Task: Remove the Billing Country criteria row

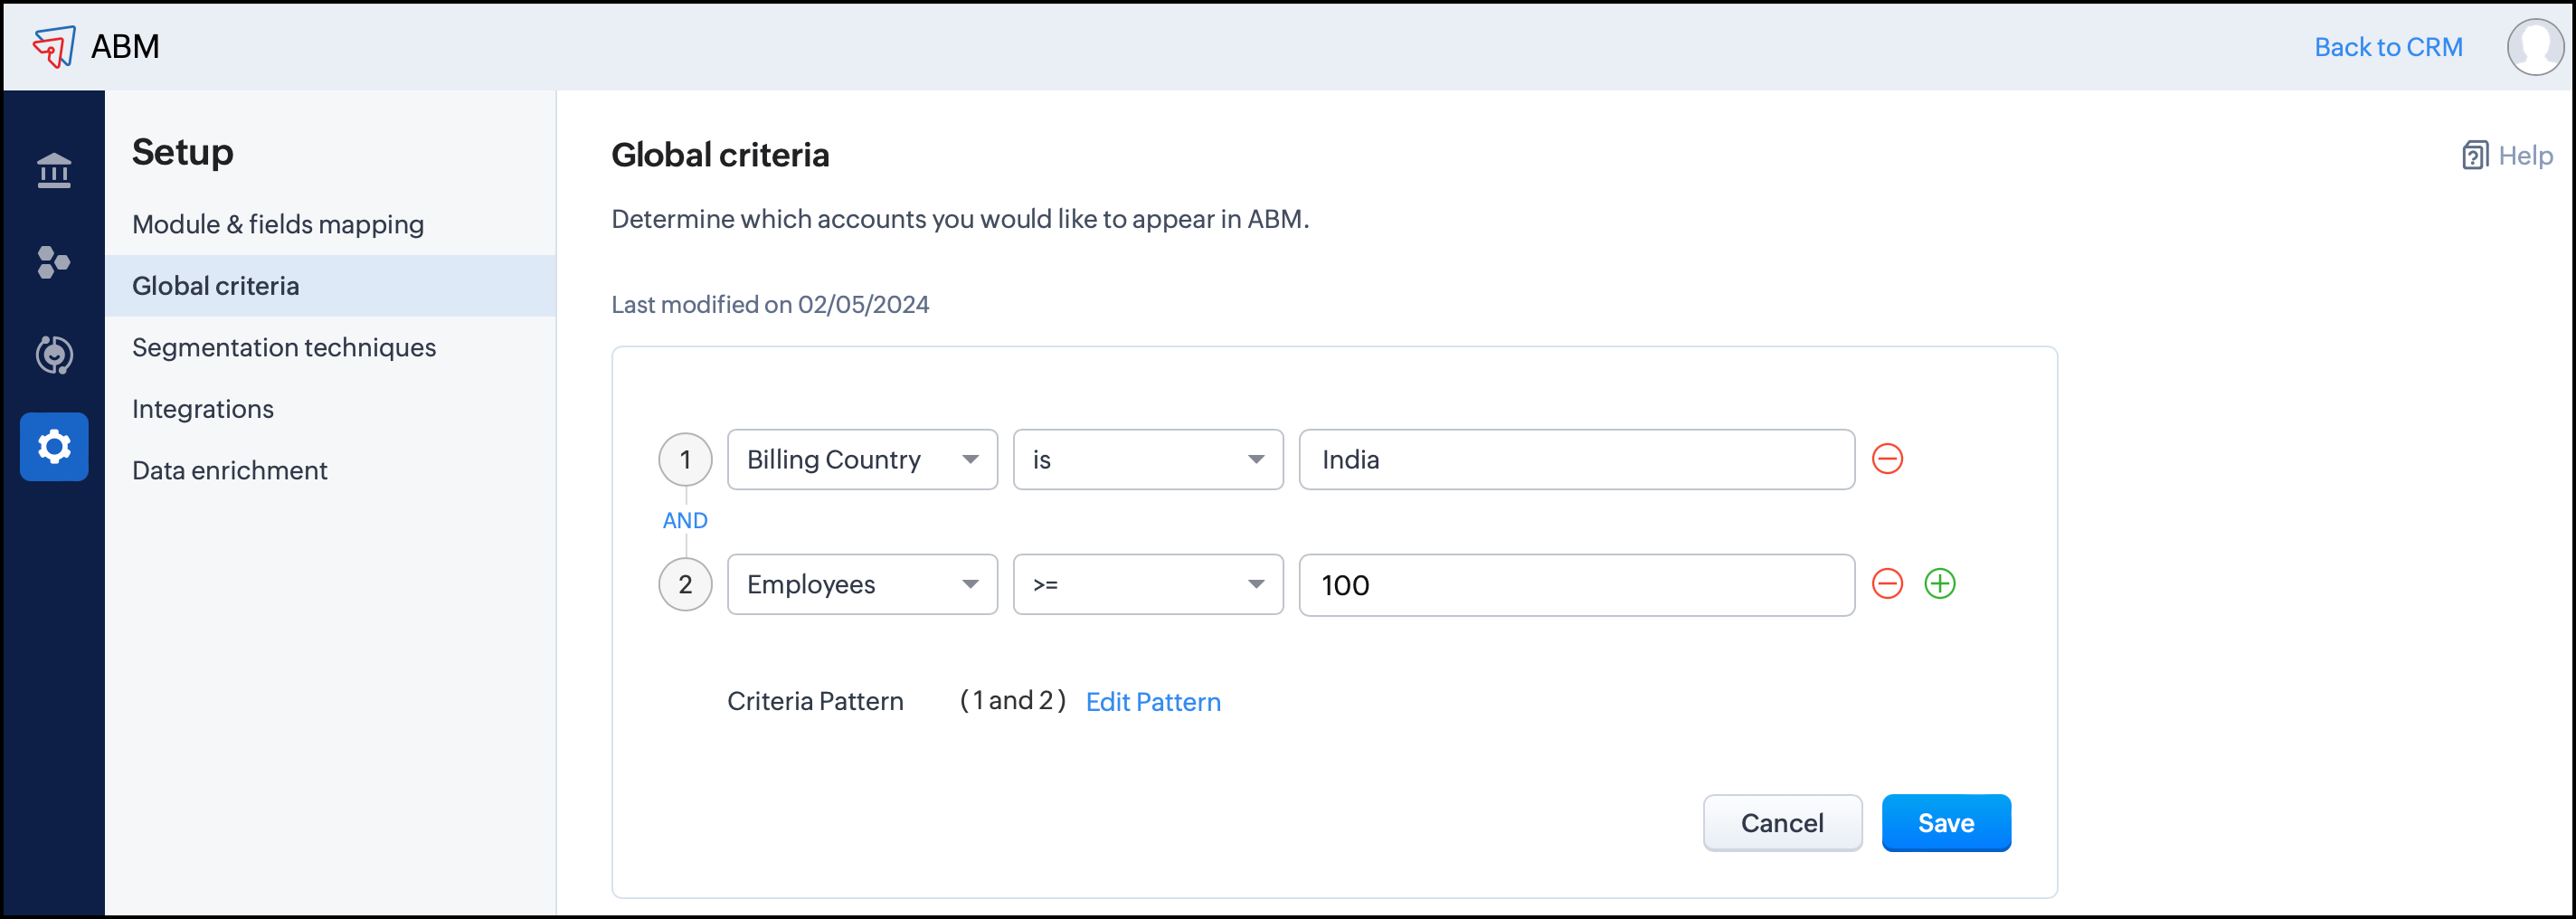Action: pyautogui.click(x=1886, y=459)
